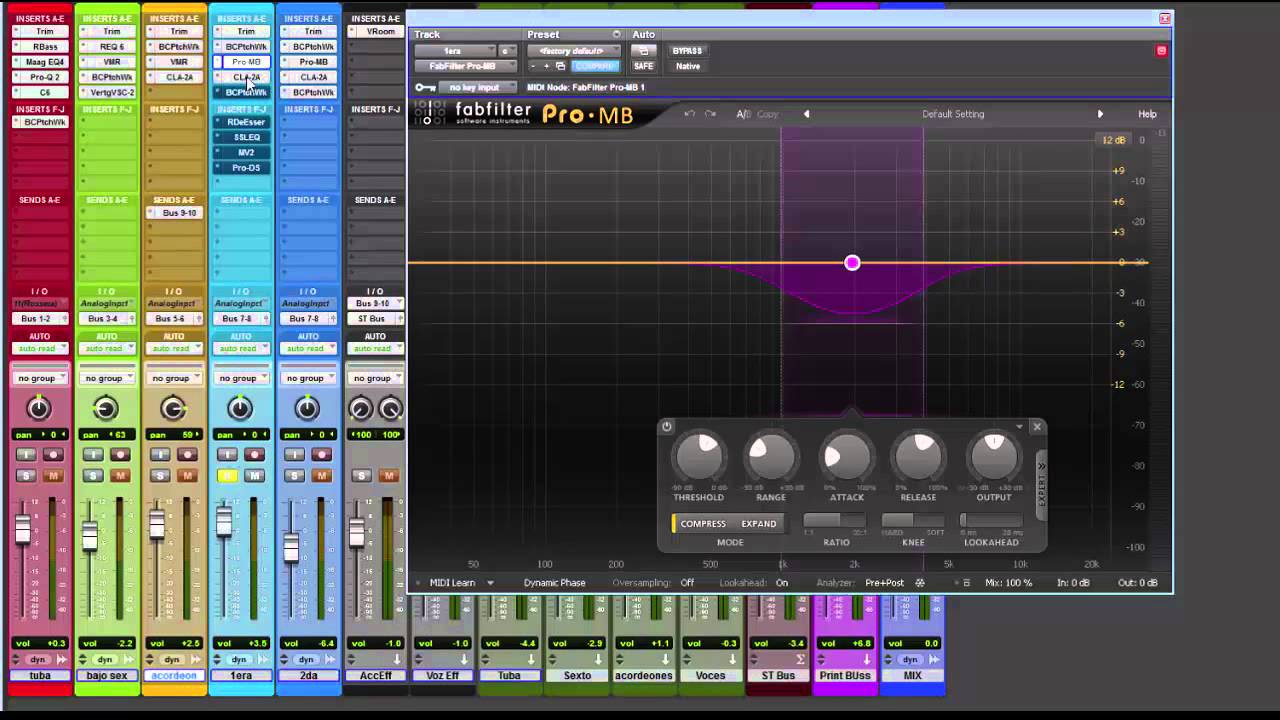Click the Pro-MB undo arrow
Viewport: 1280px width, 720px height.
(689, 114)
